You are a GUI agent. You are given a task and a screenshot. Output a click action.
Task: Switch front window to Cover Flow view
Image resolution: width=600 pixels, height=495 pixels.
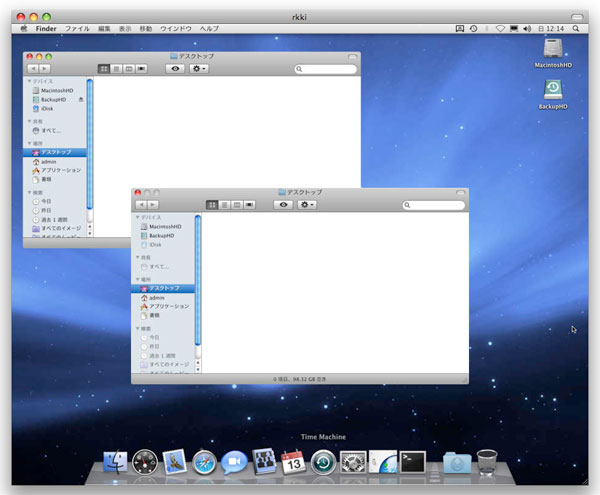pyautogui.click(x=249, y=205)
